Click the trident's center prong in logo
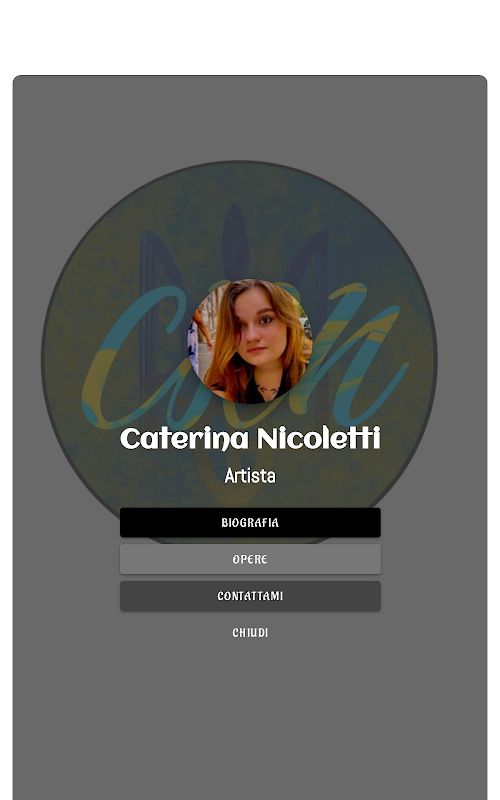Viewport: 500px width, 800px height. [235, 240]
